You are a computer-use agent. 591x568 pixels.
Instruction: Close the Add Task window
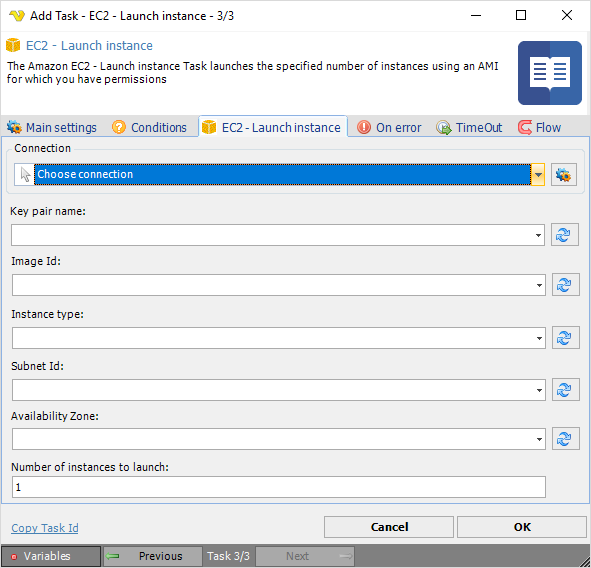click(x=567, y=15)
